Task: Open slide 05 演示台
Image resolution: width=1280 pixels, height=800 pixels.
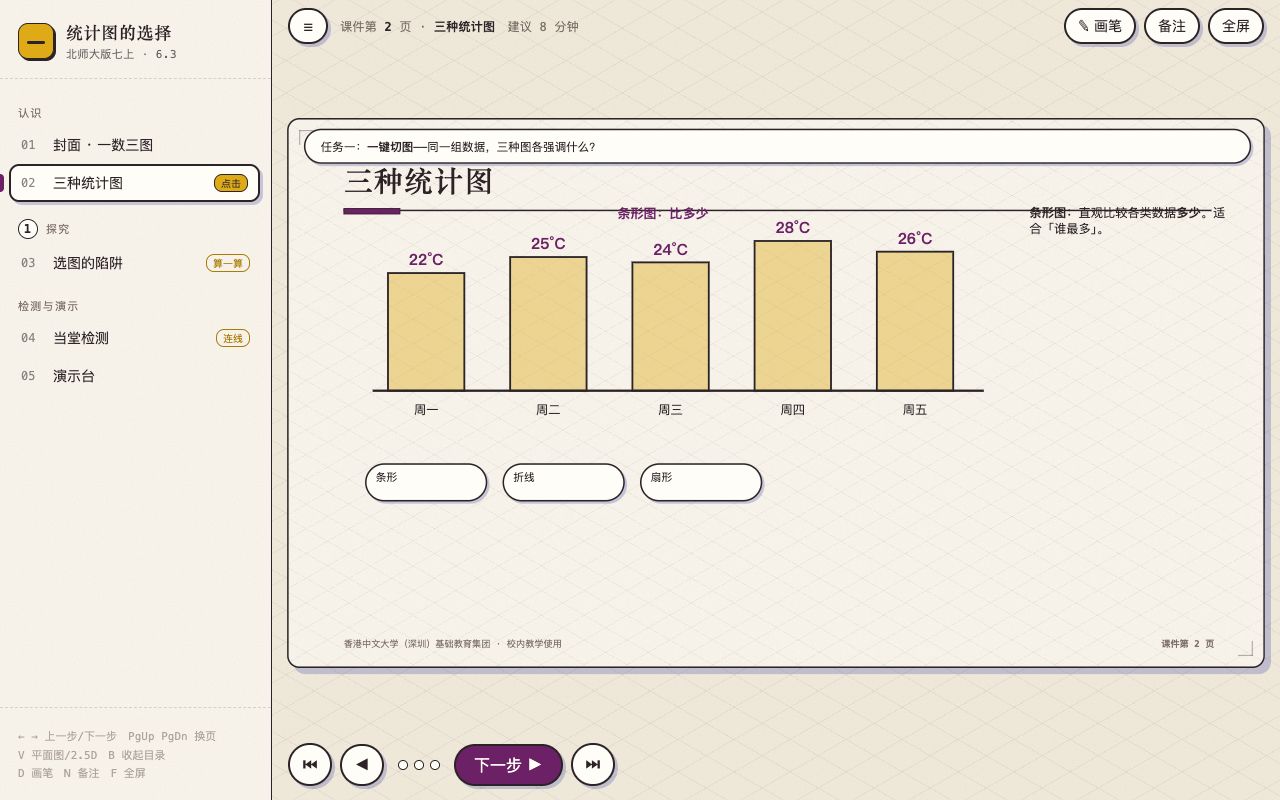Action: click(x=135, y=376)
